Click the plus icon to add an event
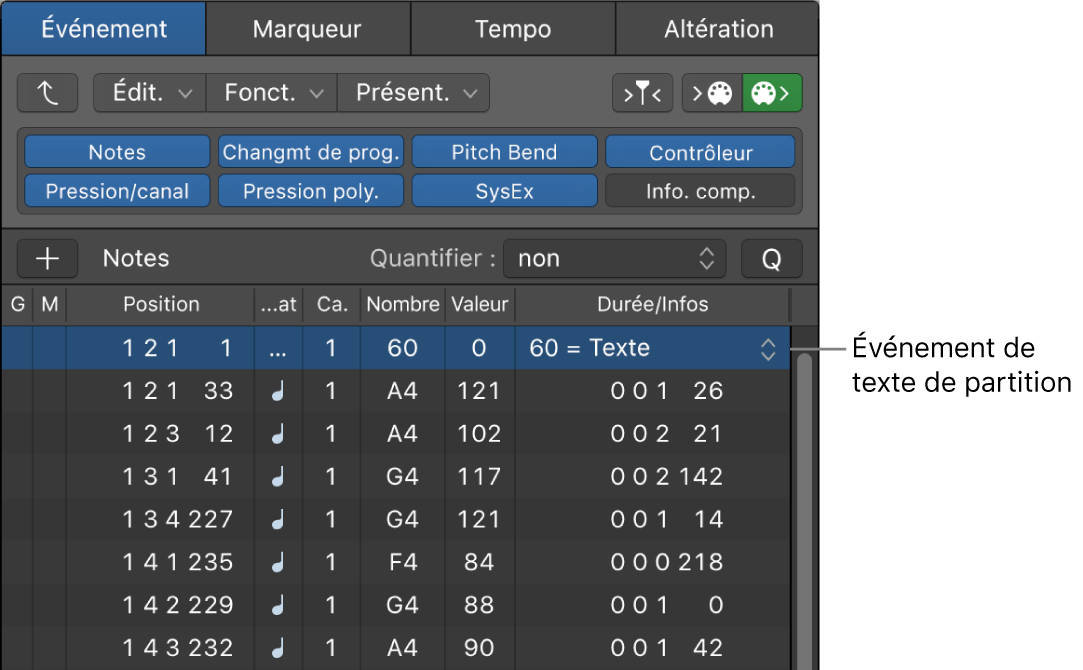Image resolution: width=1083 pixels, height=670 pixels. (x=47, y=258)
